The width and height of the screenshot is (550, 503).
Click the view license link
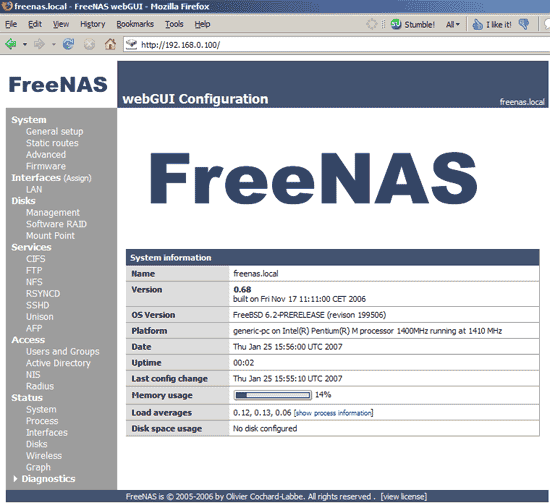[x=404, y=496]
